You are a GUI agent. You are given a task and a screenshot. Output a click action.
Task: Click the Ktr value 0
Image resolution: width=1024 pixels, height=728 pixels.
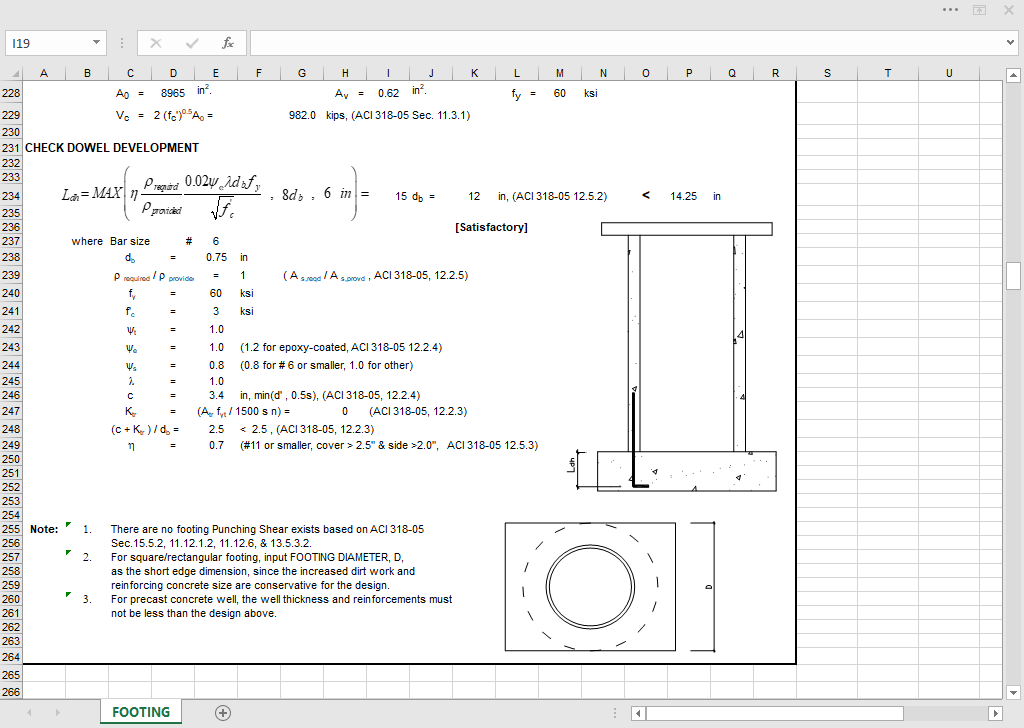[345, 411]
